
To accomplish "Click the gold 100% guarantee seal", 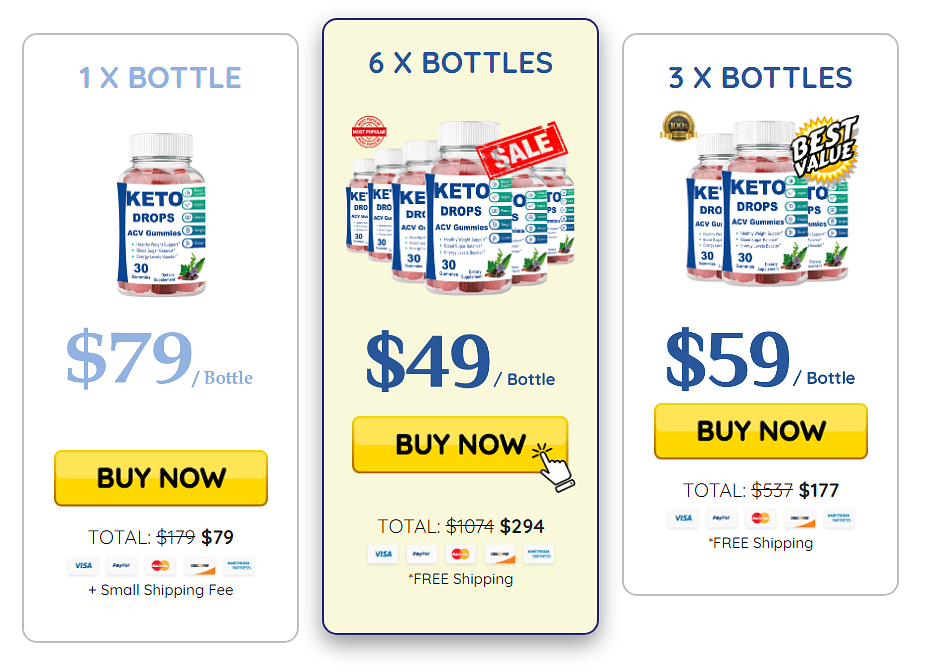I will tap(678, 126).
